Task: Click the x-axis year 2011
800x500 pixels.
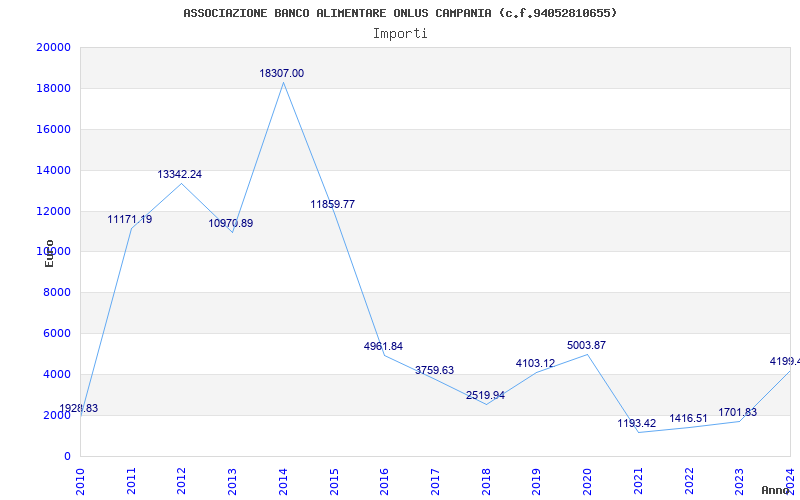Action: (x=131, y=482)
